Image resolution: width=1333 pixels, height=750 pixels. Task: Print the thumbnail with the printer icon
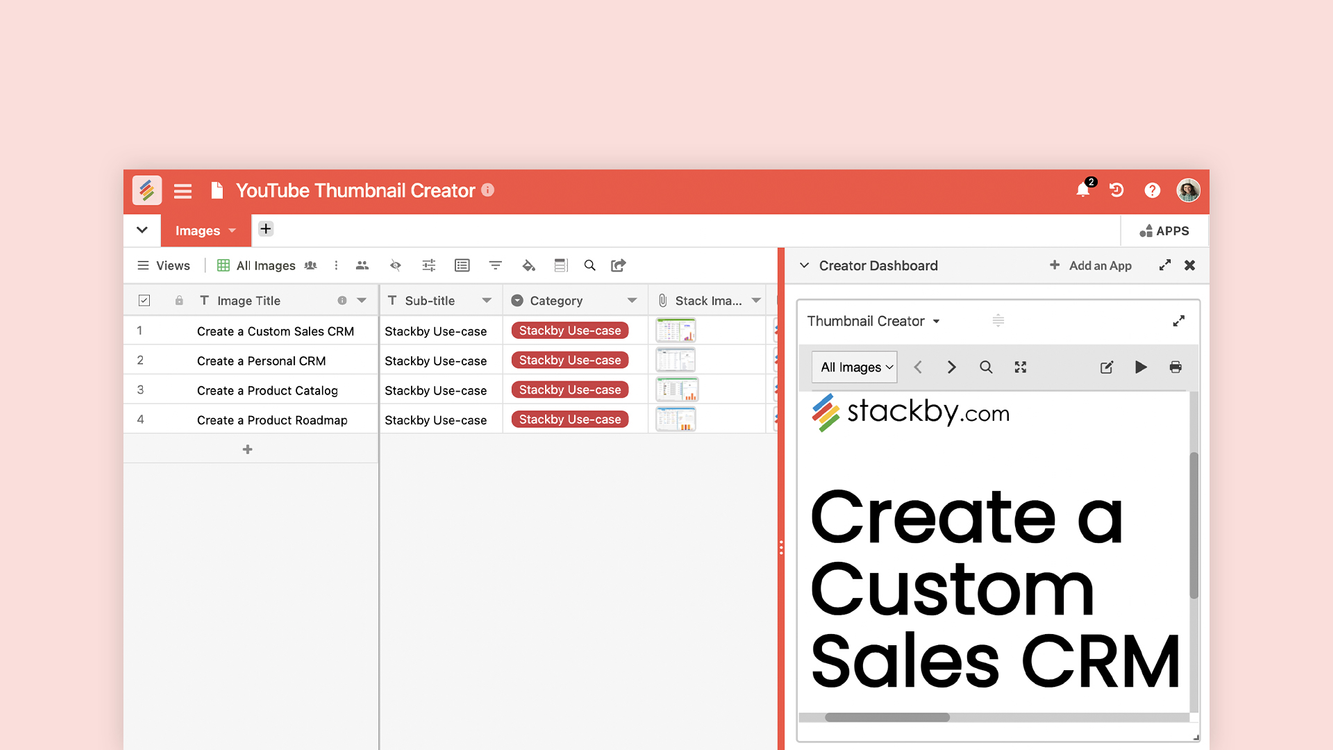pyautogui.click(x=1175, y=367)
